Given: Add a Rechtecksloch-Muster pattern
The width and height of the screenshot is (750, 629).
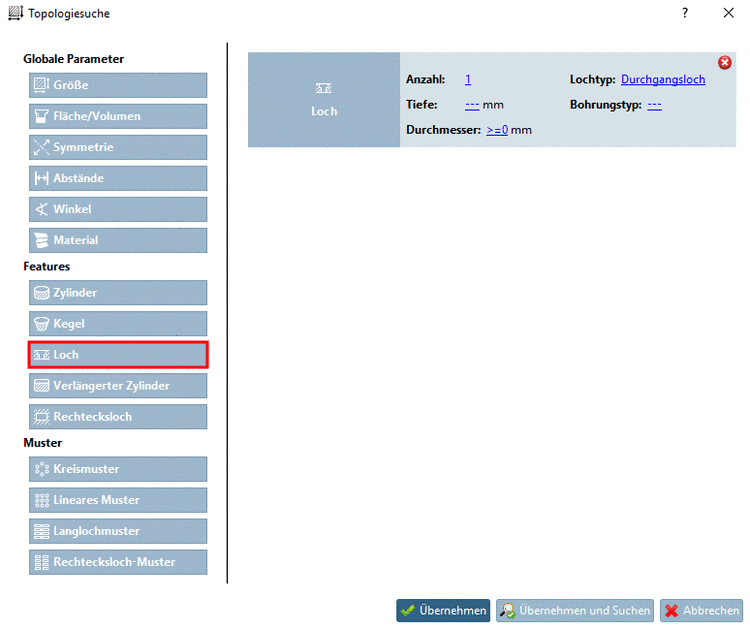Looking at the screenshot, I should pyautogui.click(x=118, y=562).
